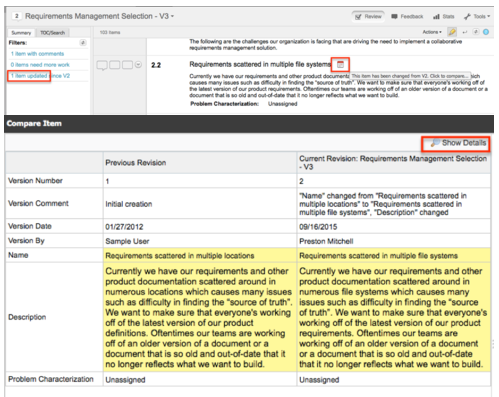499x397 pixels.
Task: Open the Stats view
Action: pyautogui.click(x=443, y=16)
